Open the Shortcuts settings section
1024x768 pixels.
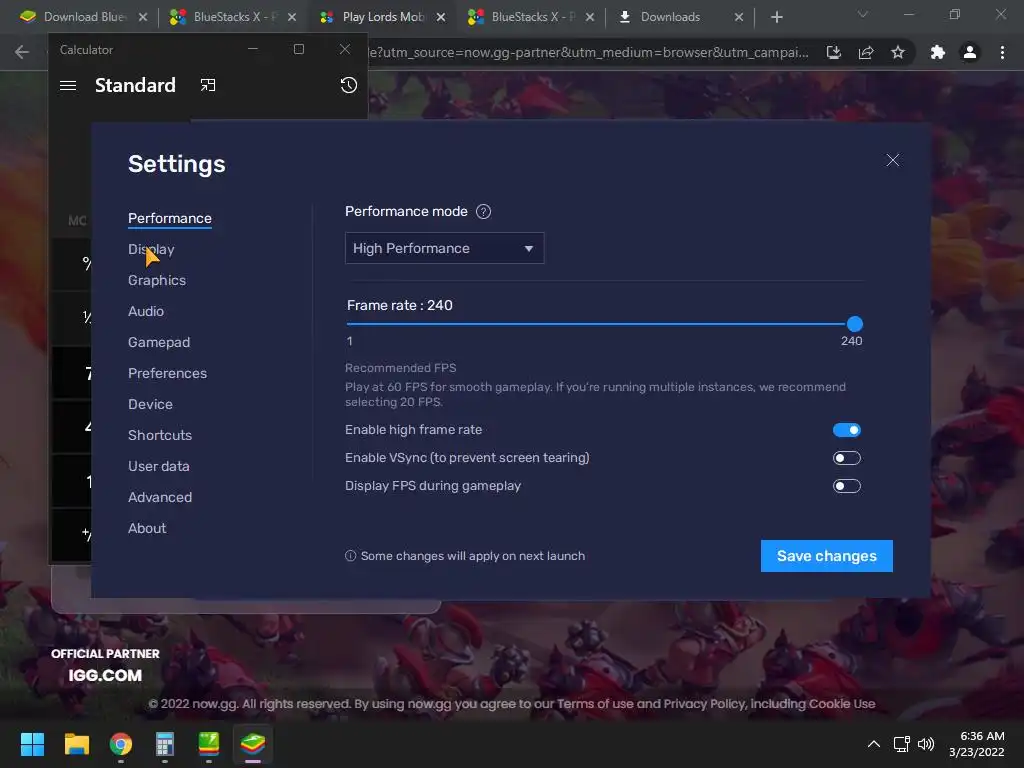pyautogui.click(x=160, y=435)
